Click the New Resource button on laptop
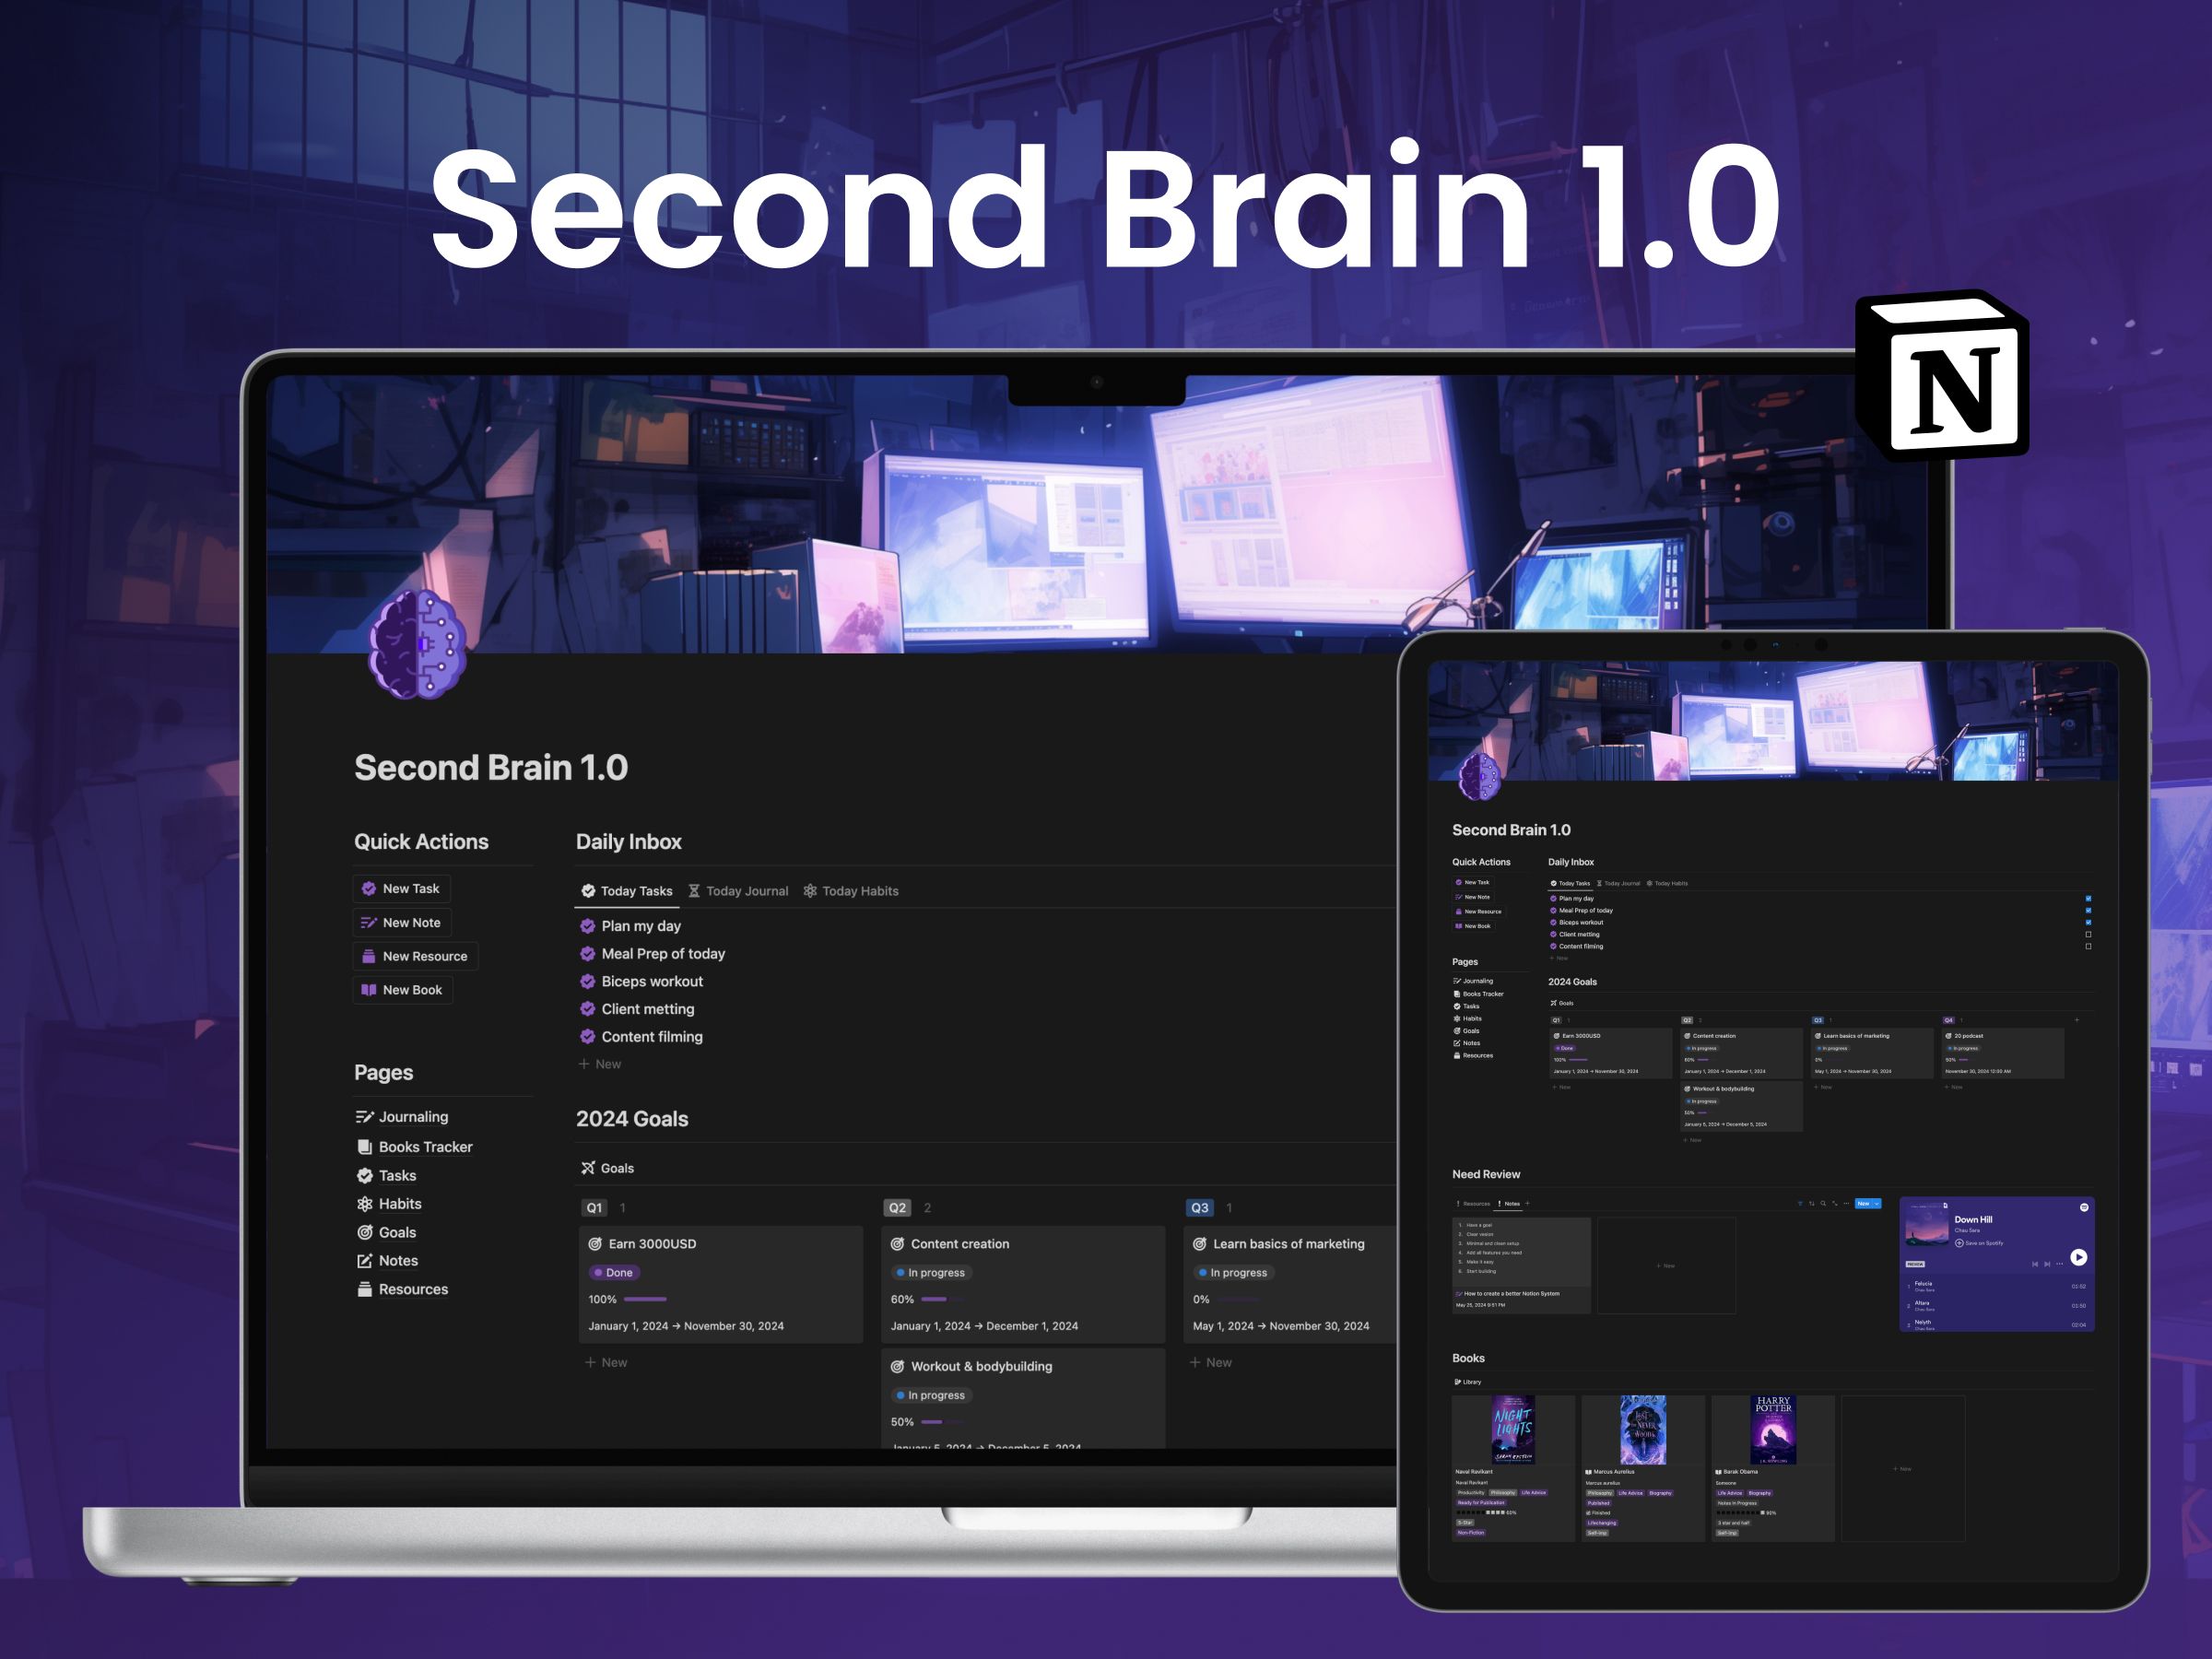This screenshot has height=1659, width=2212. tap(415, 956)
